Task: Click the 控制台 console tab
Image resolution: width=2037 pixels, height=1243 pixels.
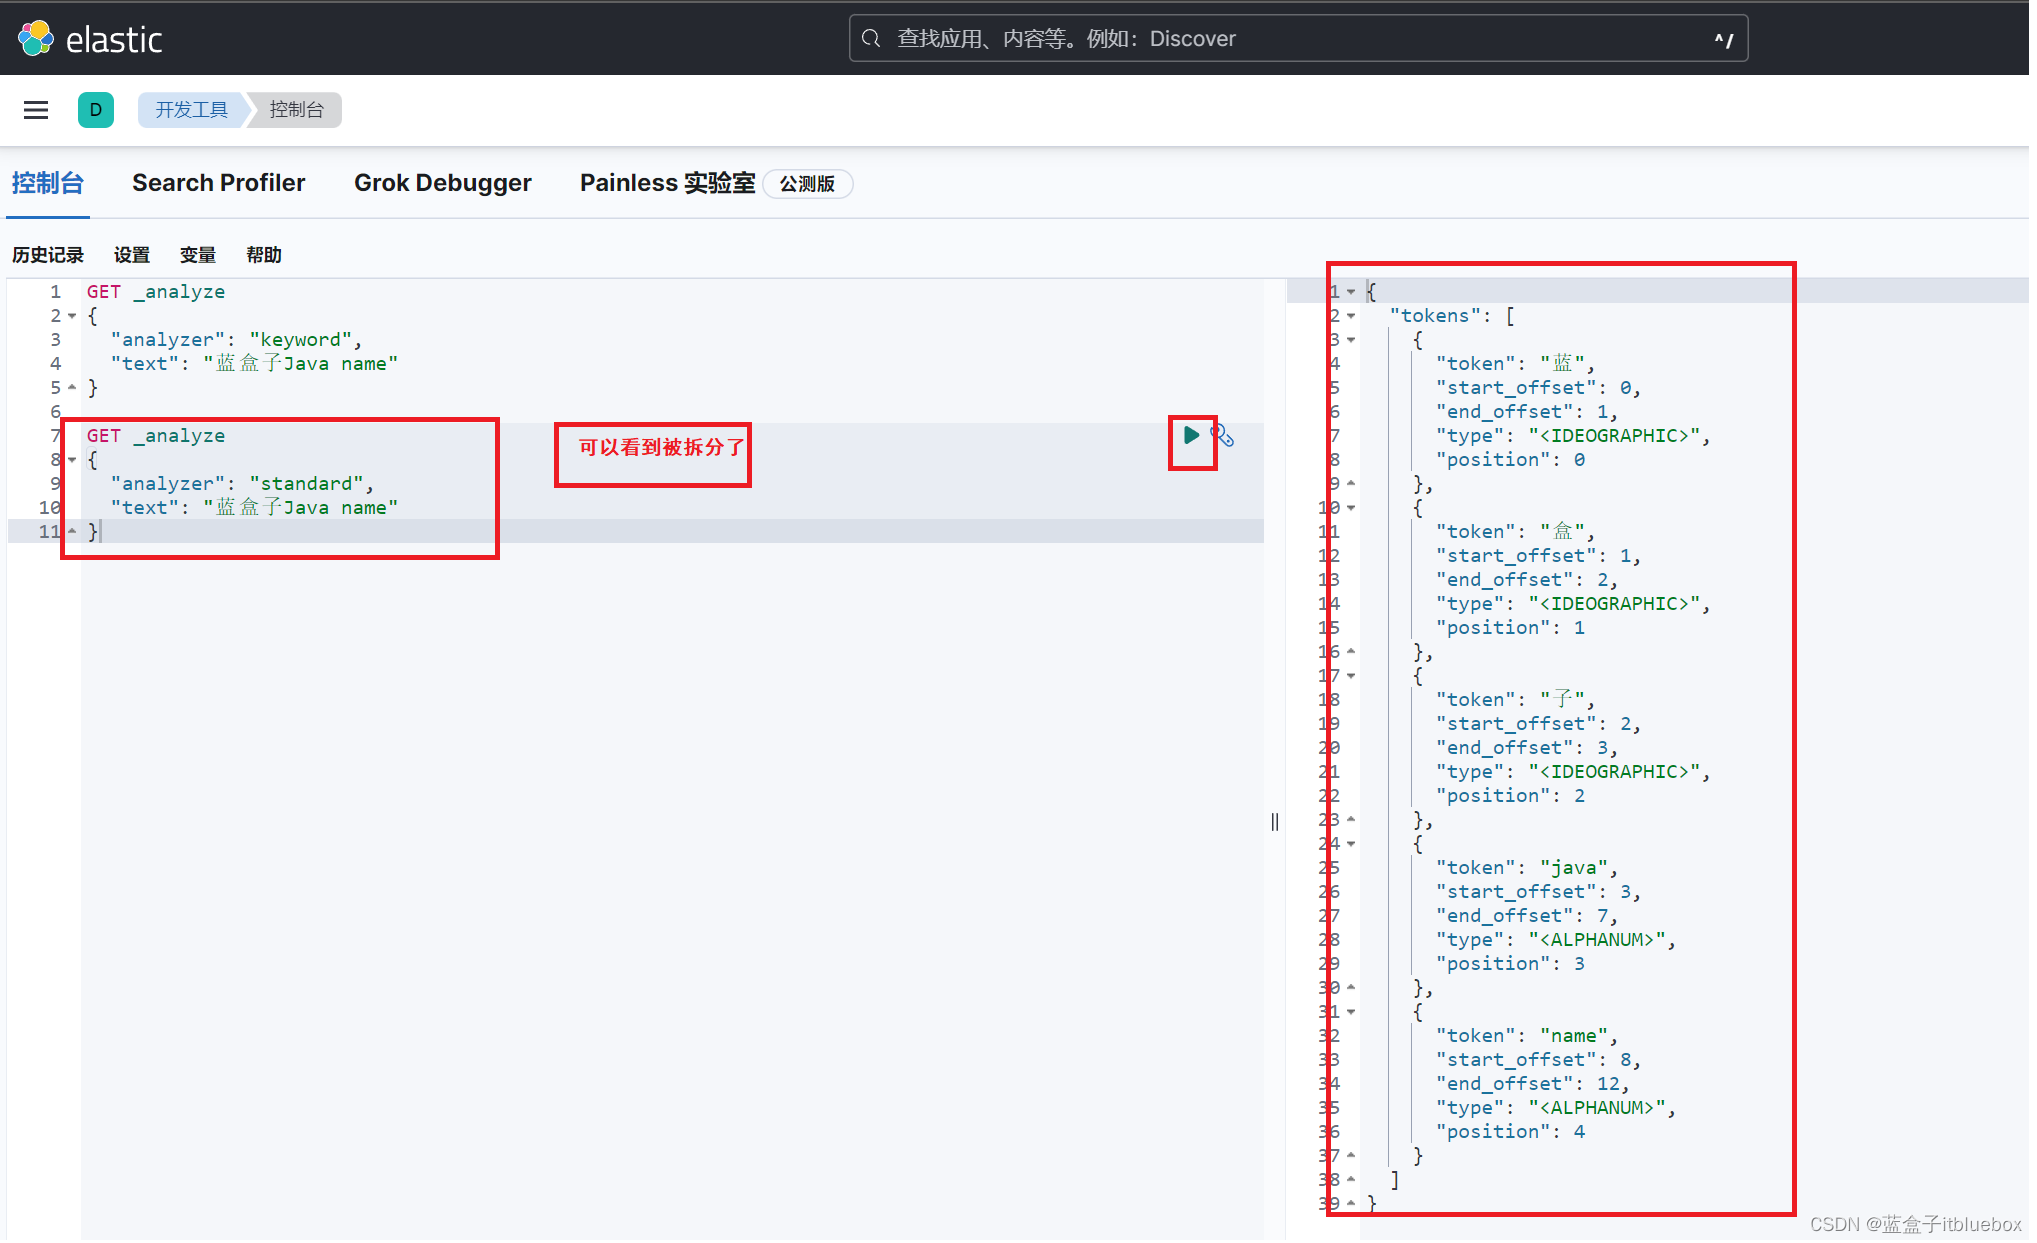Action: (x=48, y=182)
